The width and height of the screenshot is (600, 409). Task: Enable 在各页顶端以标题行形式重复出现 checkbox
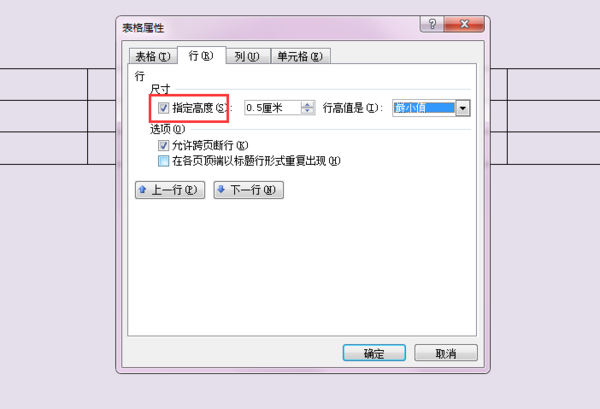pyautogui.click(x=163, y=161)
